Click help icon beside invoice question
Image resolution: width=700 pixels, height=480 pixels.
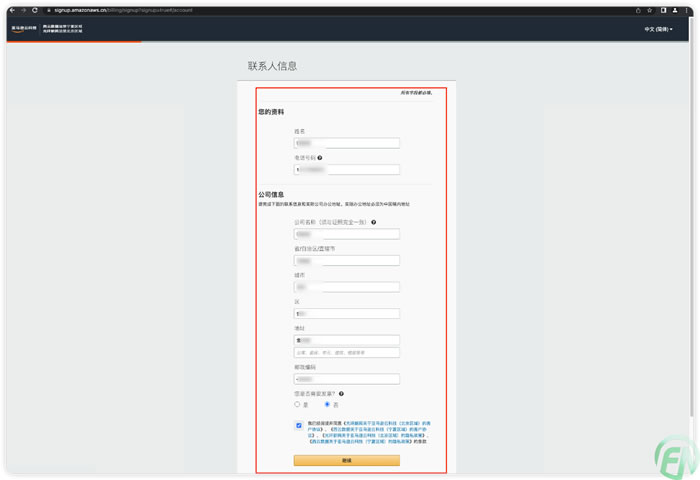coord(341,394)
